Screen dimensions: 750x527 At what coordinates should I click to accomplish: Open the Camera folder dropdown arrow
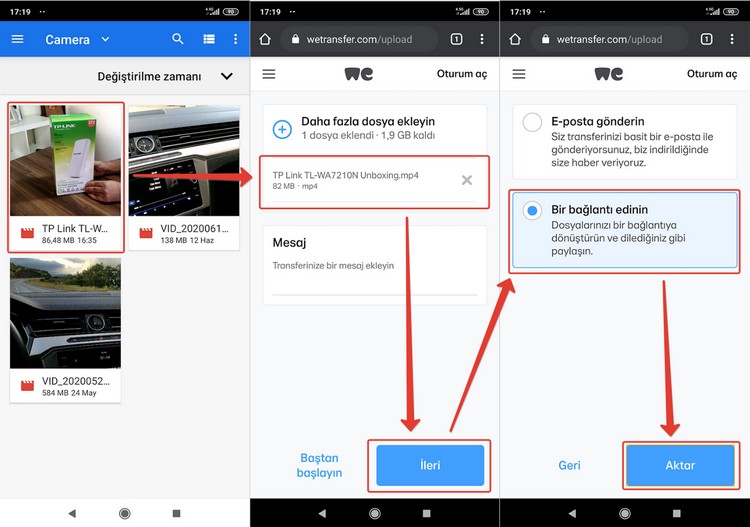(105, 40)
